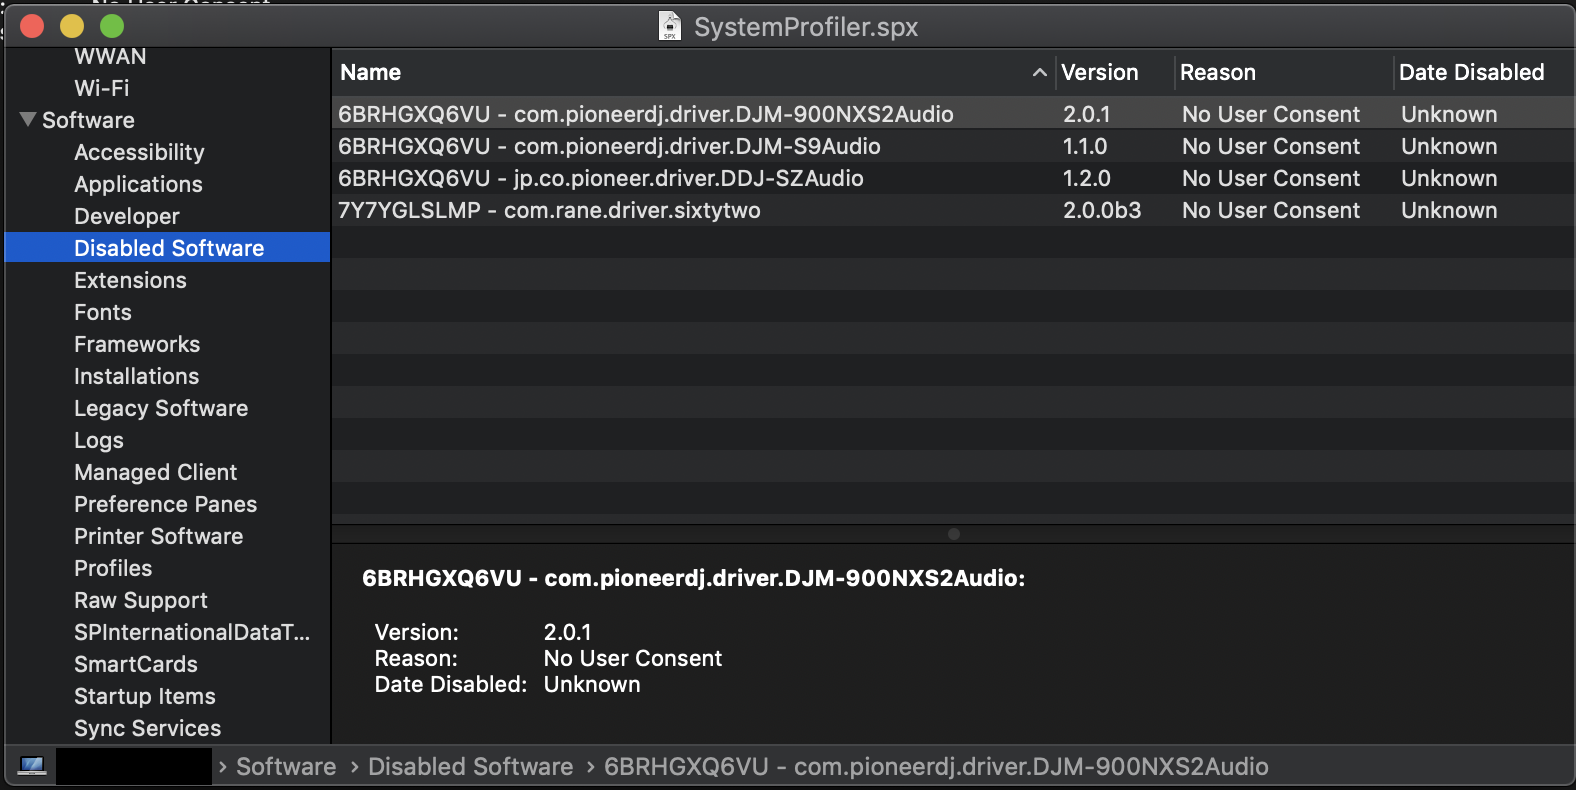This screenshot has width=1576, height=790.
Task: Open Legacy Software in the sidebar
Action: 161,408
